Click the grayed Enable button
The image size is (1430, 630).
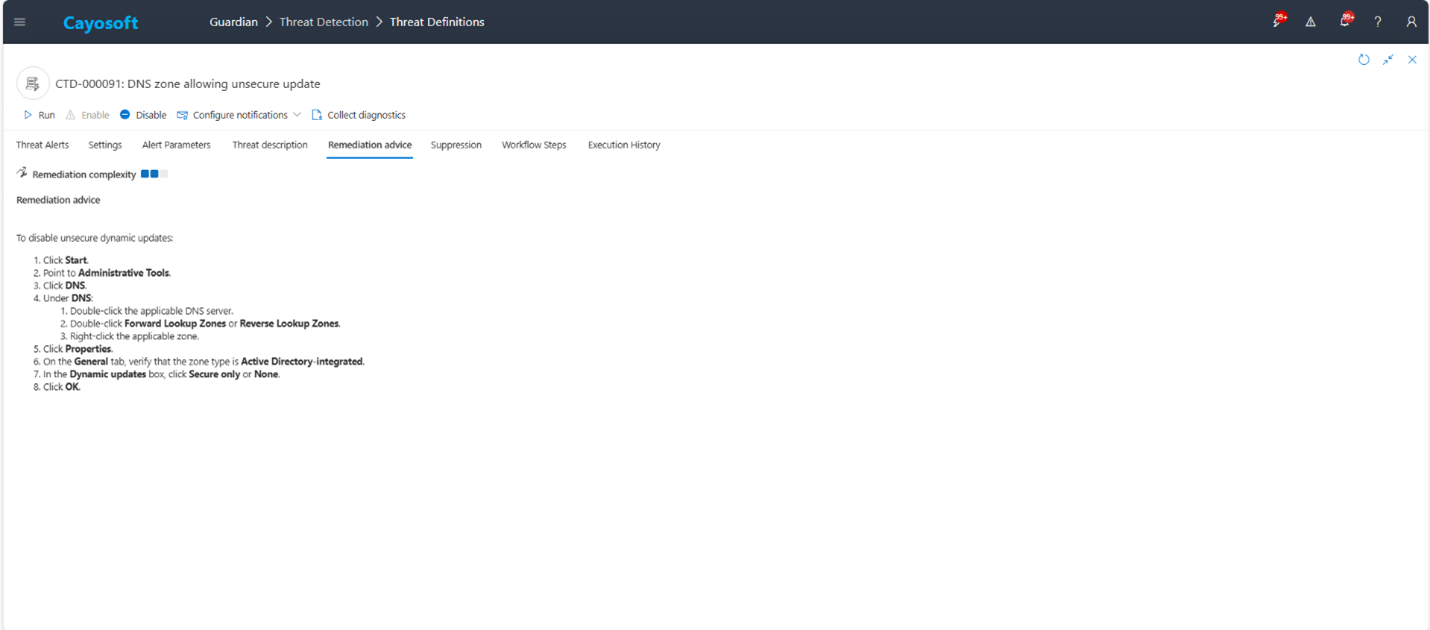87,115
